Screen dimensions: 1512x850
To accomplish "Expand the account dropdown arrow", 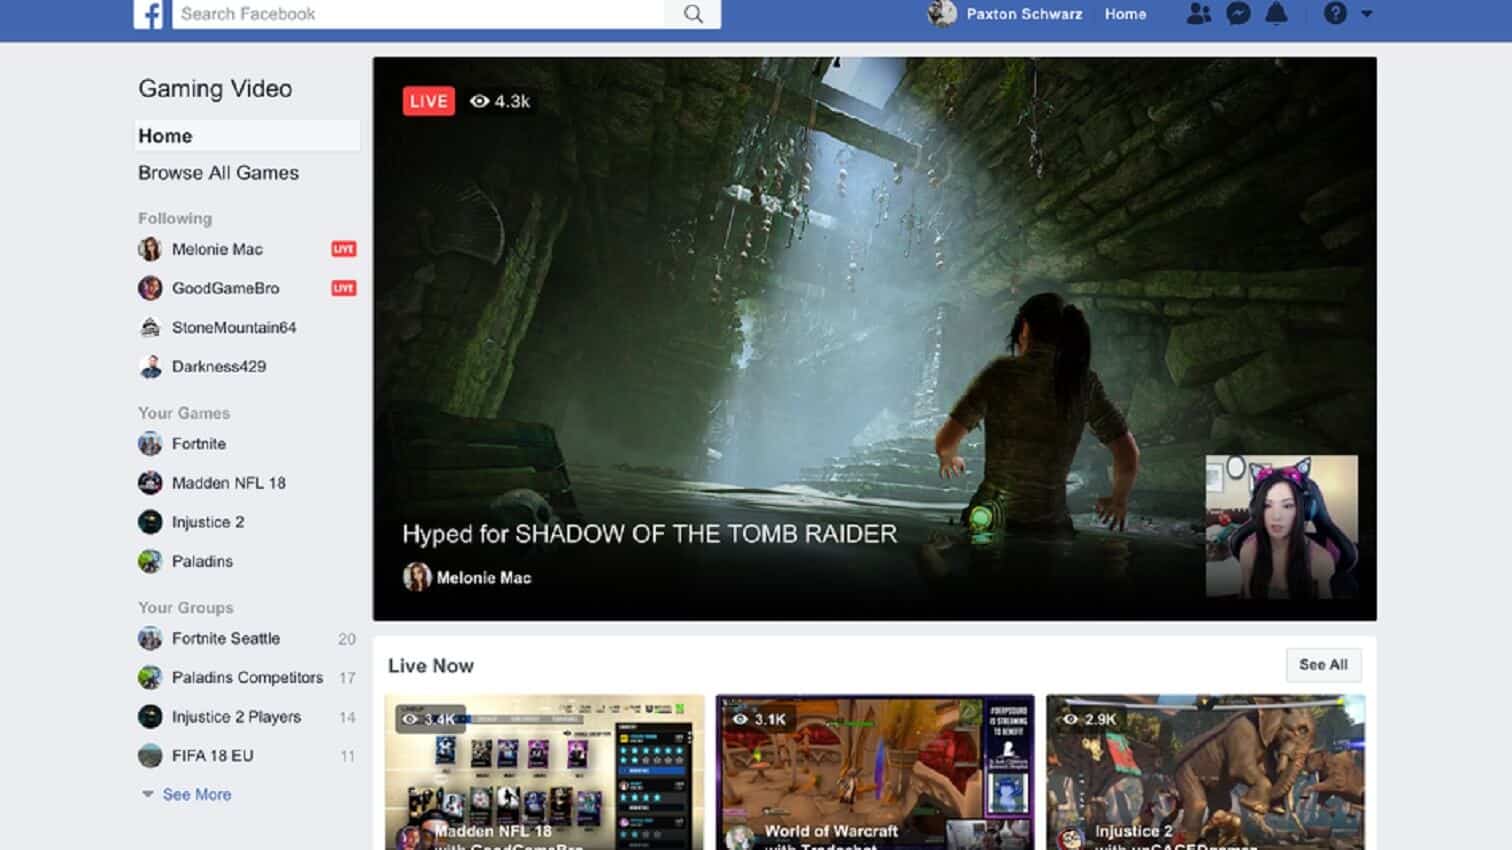I will pos(1367,14).
